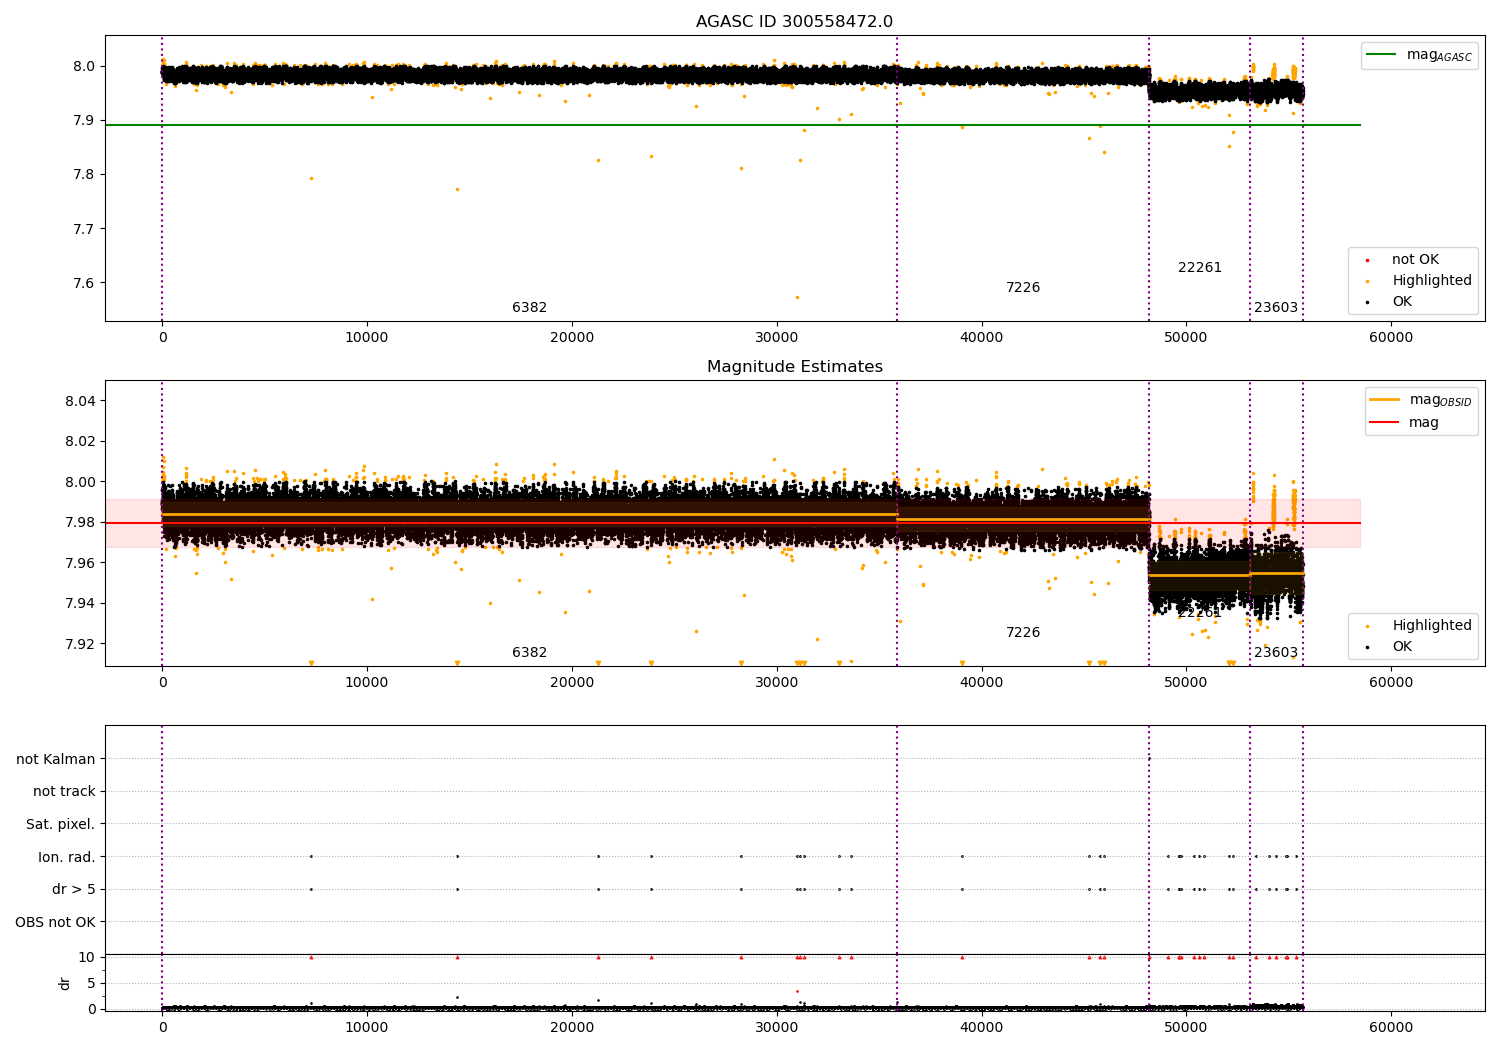Click the rotated 'dr' y-axis label
1500x1050 pixels.
coord(65,983)
